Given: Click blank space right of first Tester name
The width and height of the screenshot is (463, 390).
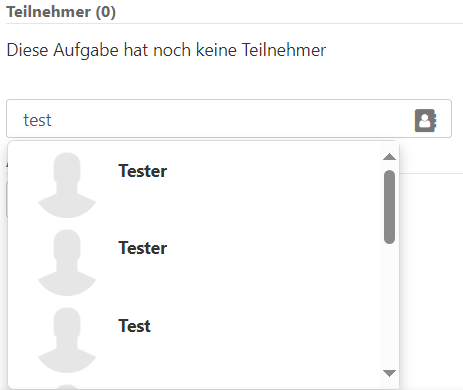Looking at the screenshot, I should point(273,171).
